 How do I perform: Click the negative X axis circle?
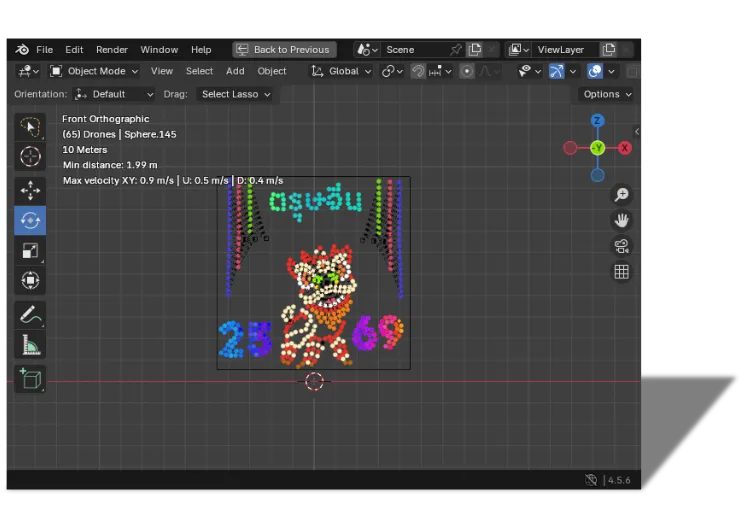pos(570,148)
